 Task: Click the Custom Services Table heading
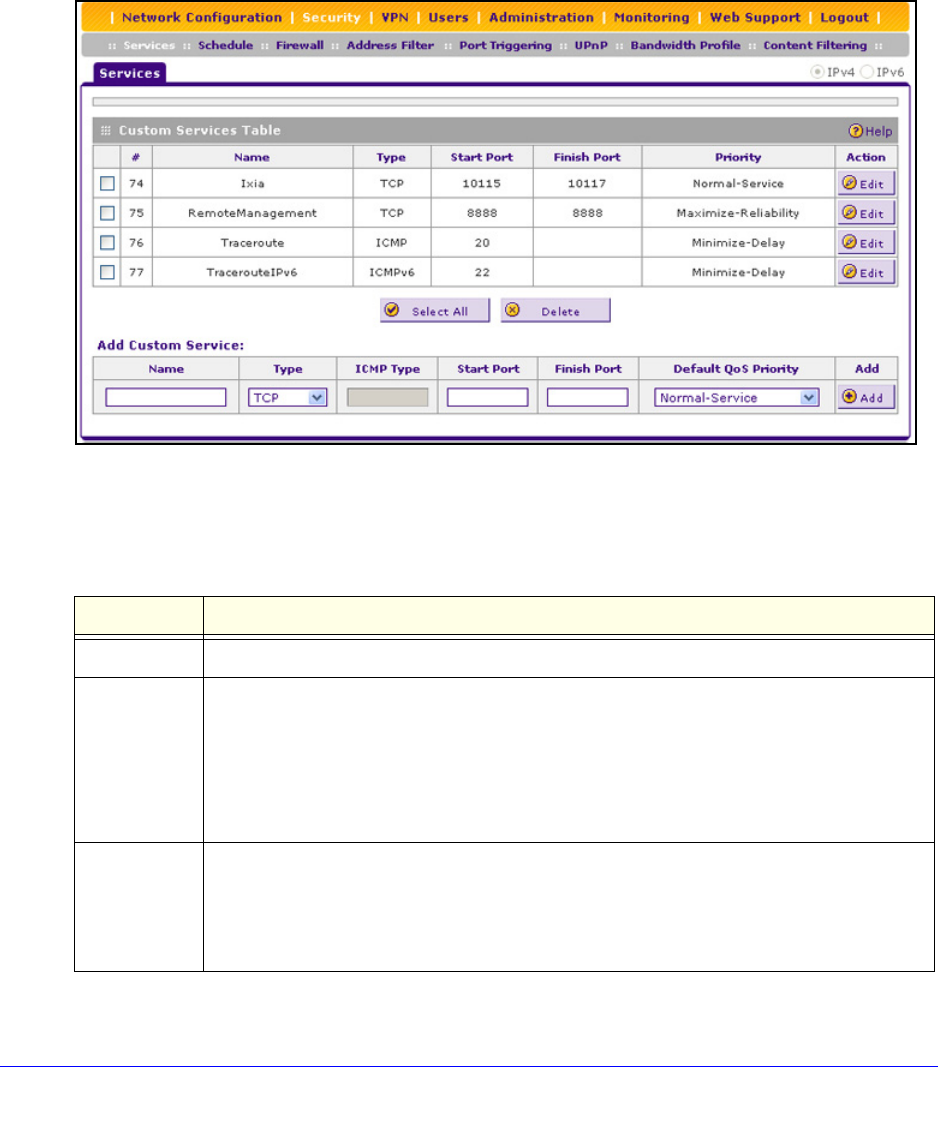tap(200, 130)
